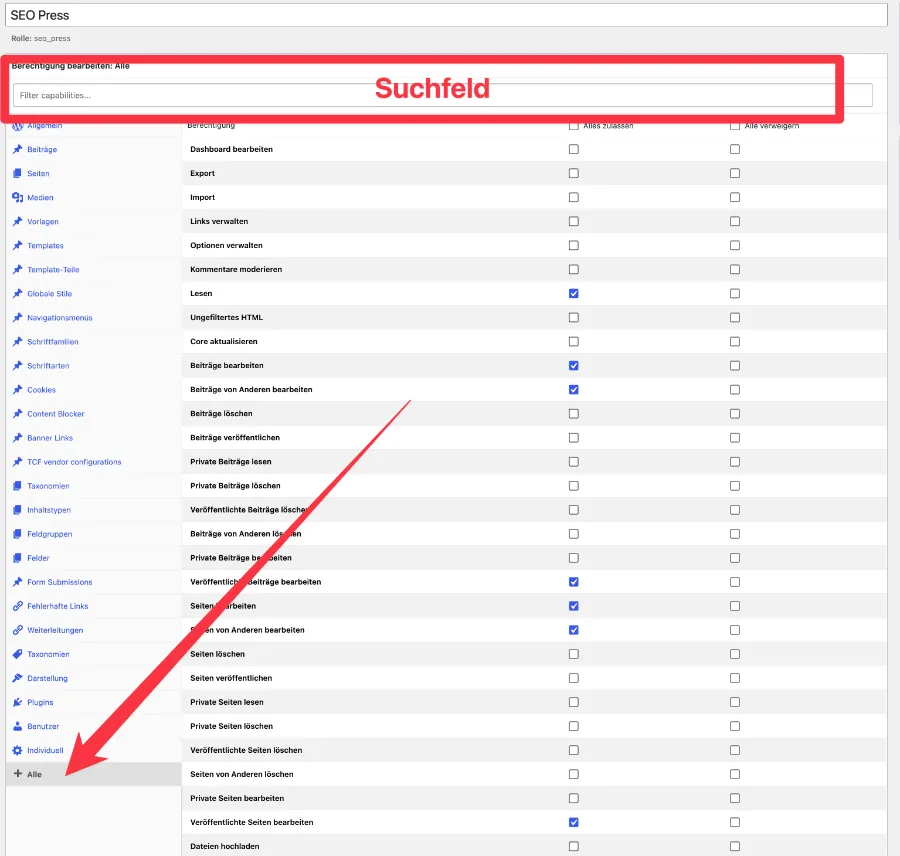Viewport: 900px width, 856px height.
Task: Open the TCF vendor configurations group
Action: pyautogui.click(x=74, y=462)
